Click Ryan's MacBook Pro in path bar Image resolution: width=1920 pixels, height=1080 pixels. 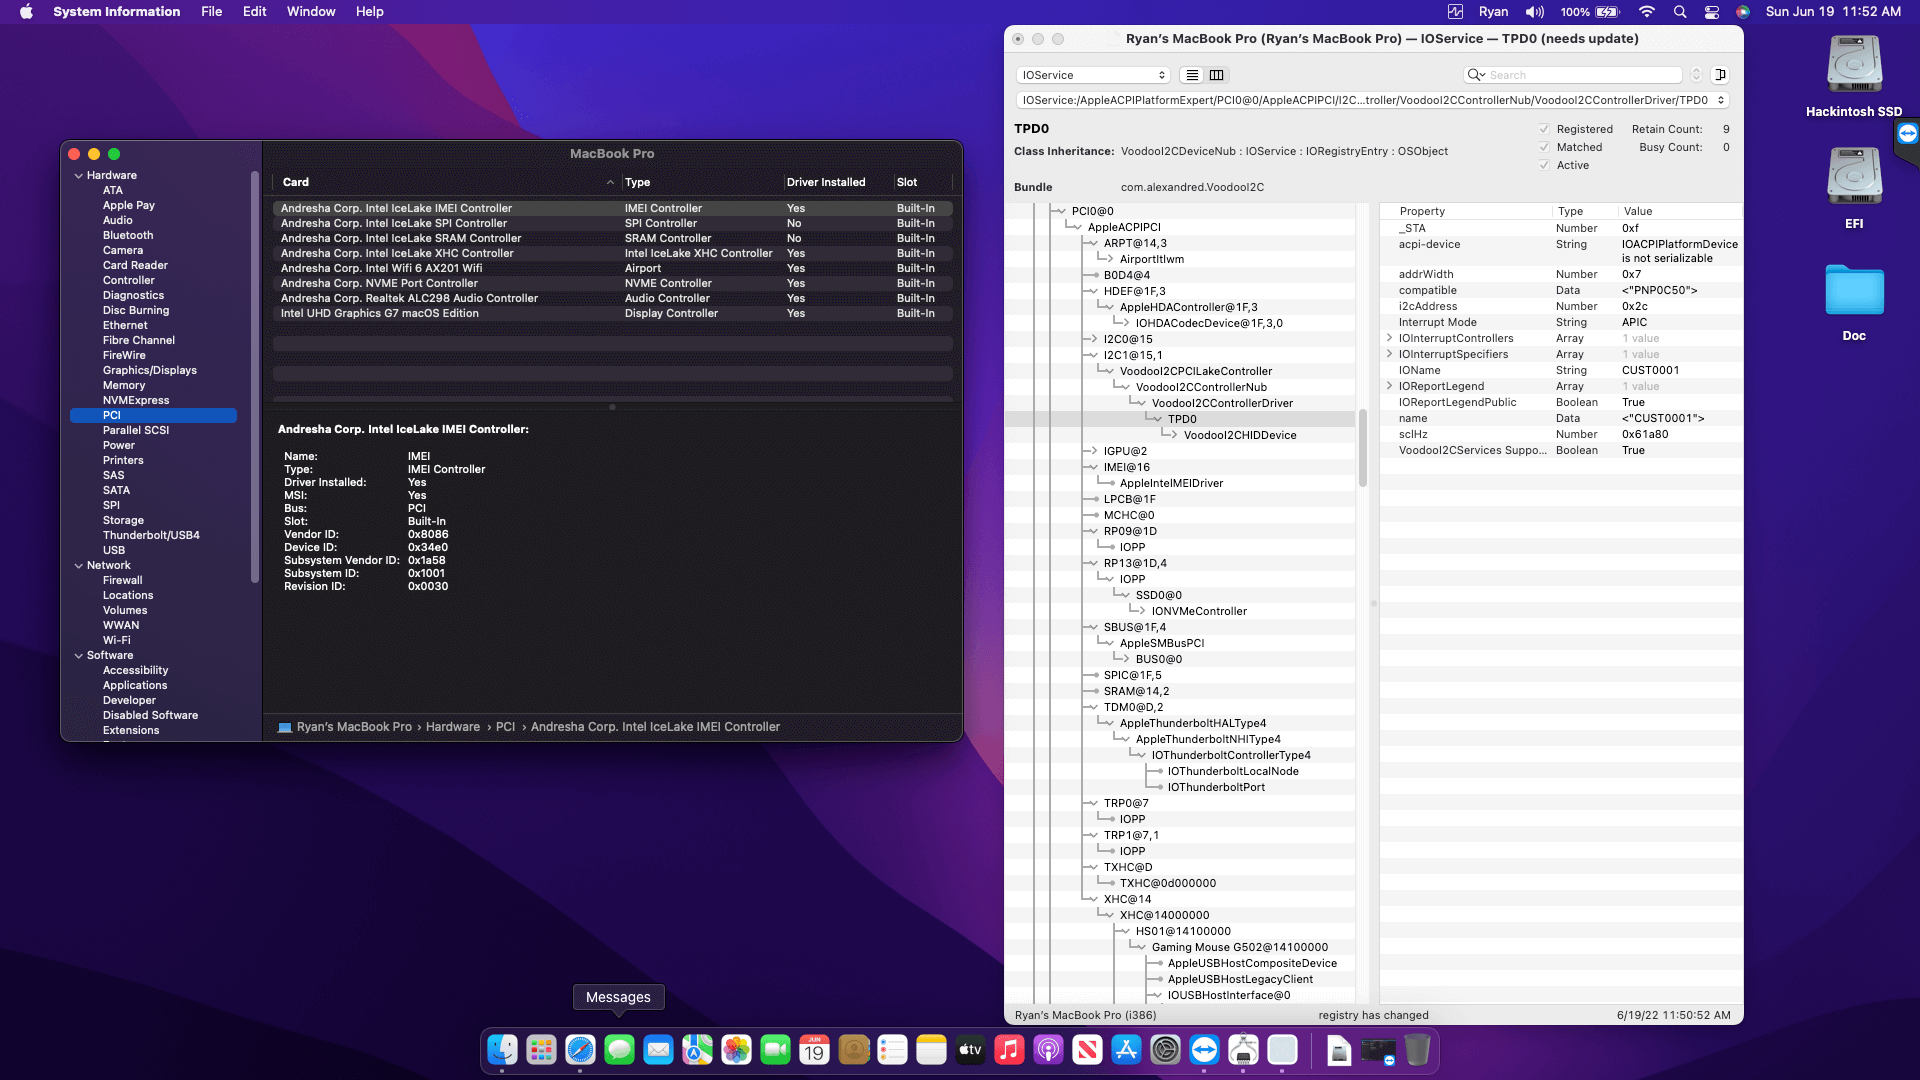pos(354,727)
